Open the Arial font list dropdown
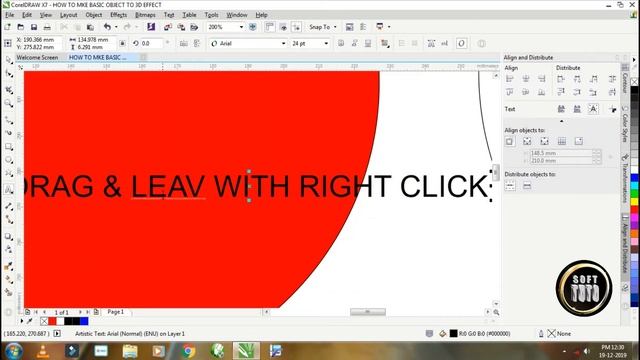Viewport: 640px width, 360px height. (x=284, y=43)
